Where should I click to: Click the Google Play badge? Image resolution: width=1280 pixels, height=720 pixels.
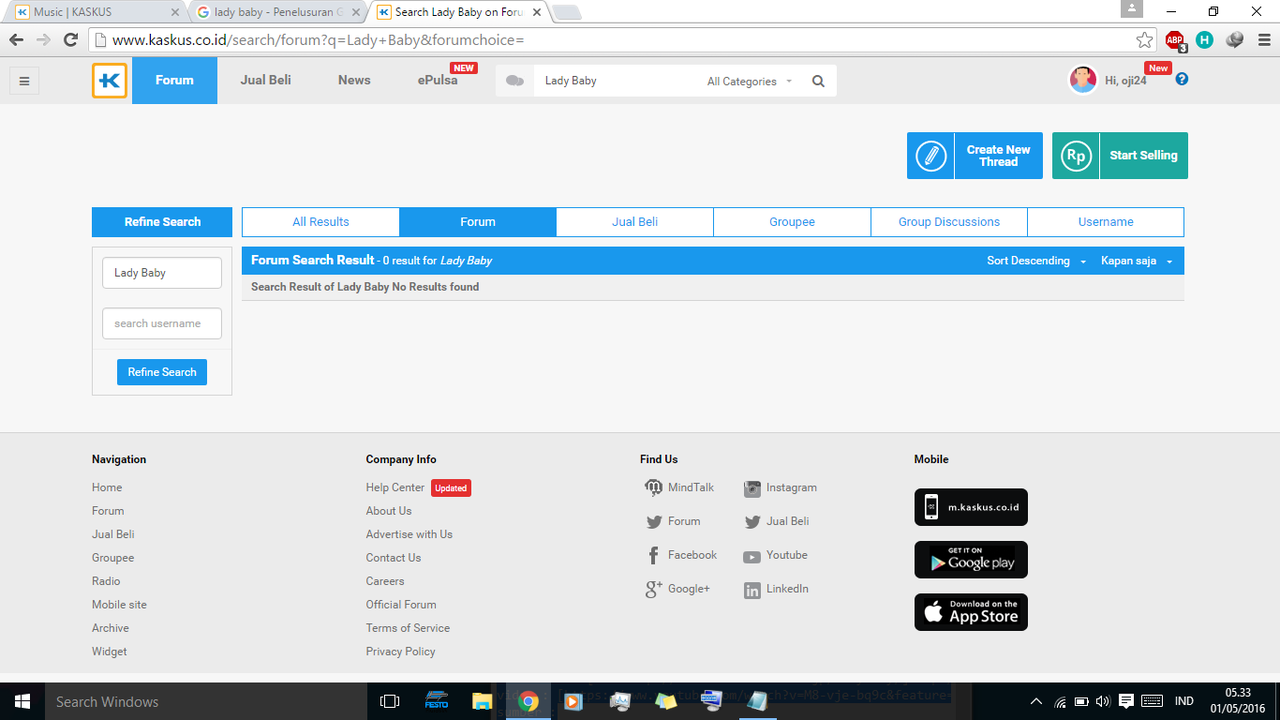(971, 560)
